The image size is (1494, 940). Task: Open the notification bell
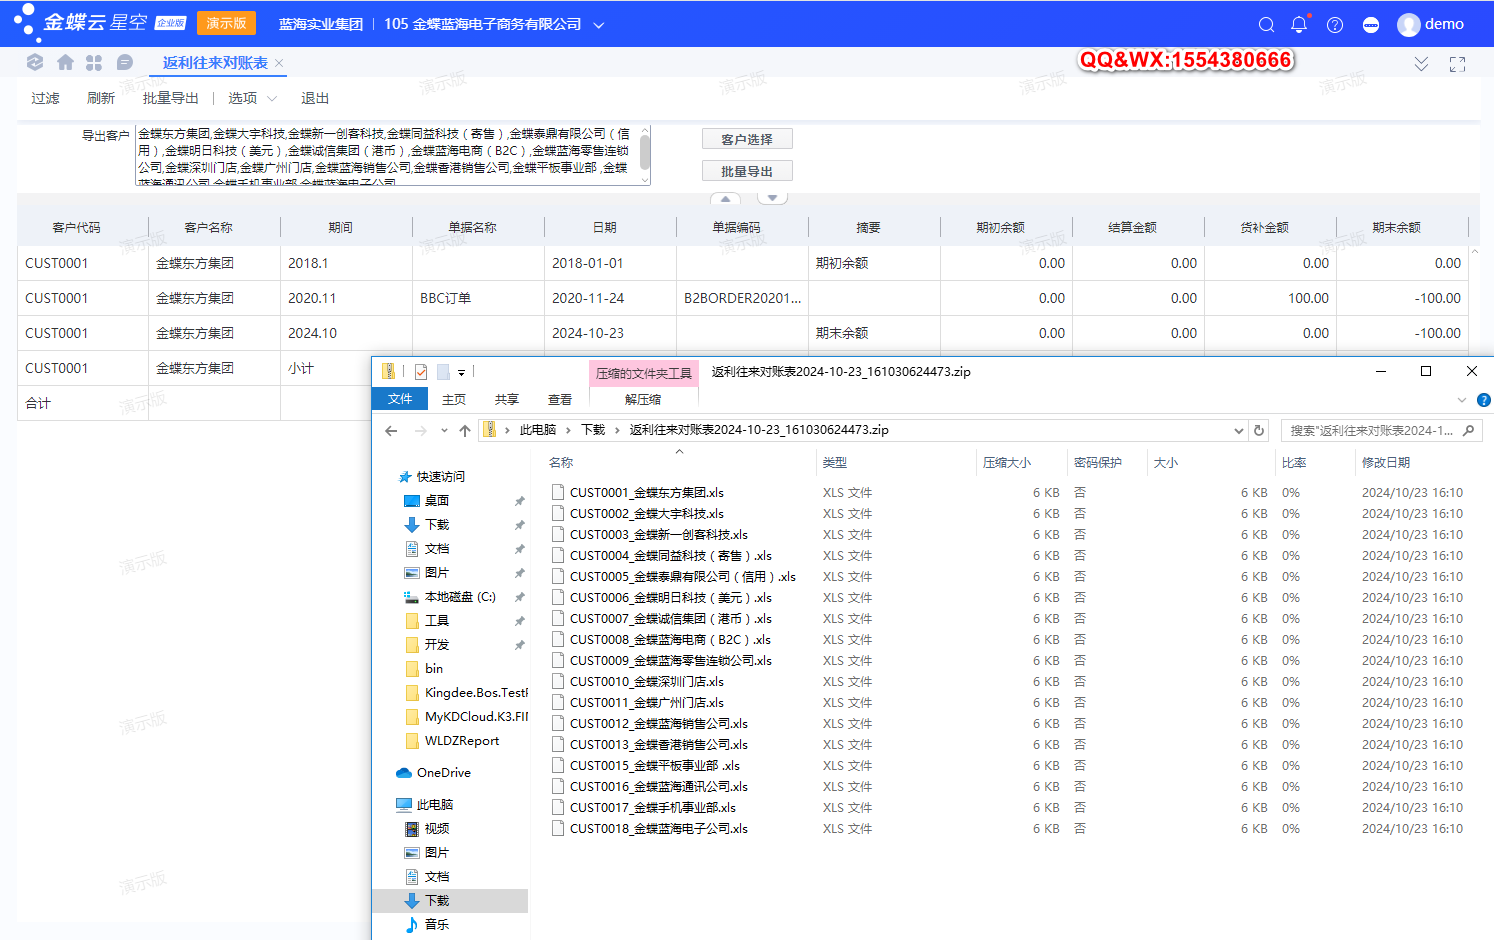coord(1299,25)
